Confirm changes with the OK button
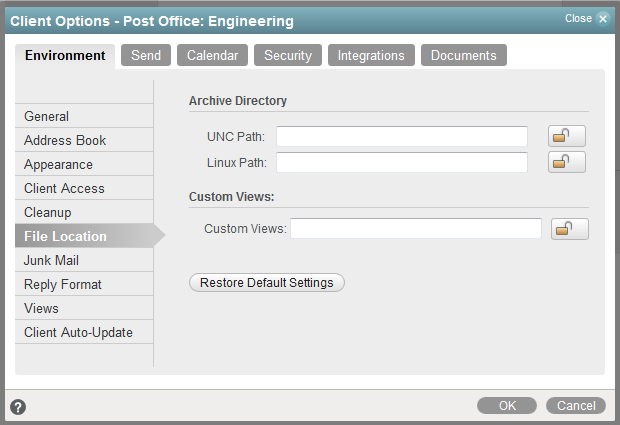Image resolution: width=620 pixels, height=425 pixels. [x=507, y=406]
